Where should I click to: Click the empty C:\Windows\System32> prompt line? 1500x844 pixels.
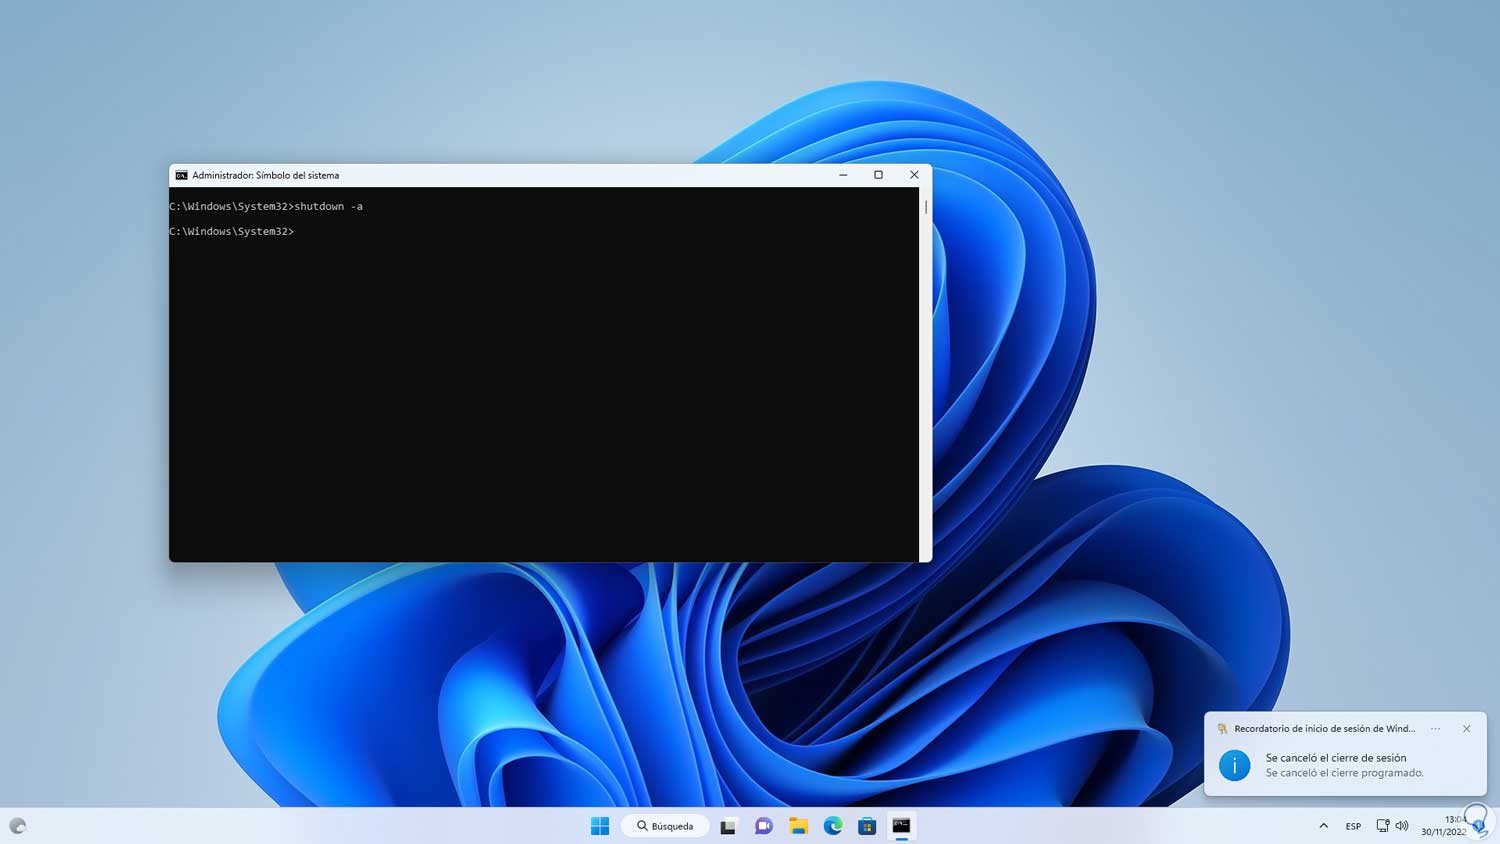coord(232,231)
